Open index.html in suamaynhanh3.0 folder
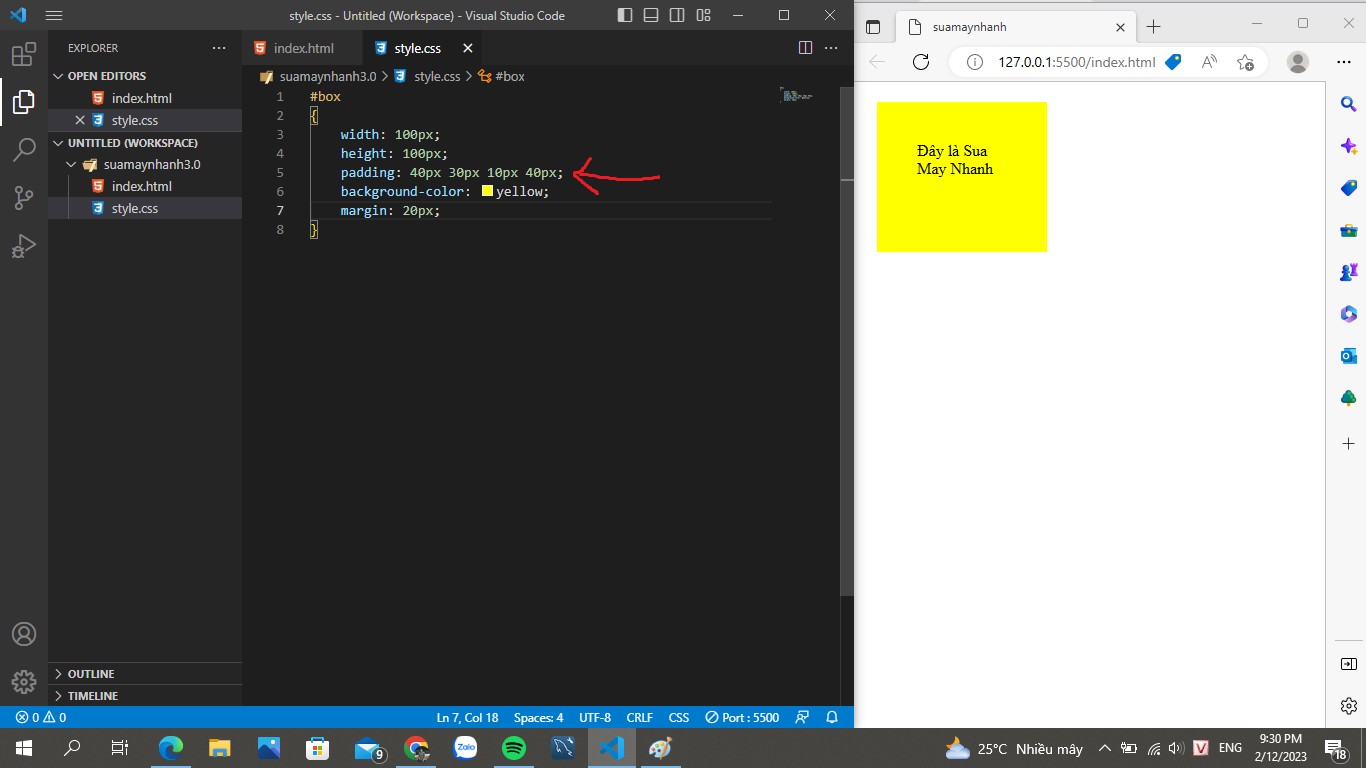 pyautogui.click(x=145, y=186)
